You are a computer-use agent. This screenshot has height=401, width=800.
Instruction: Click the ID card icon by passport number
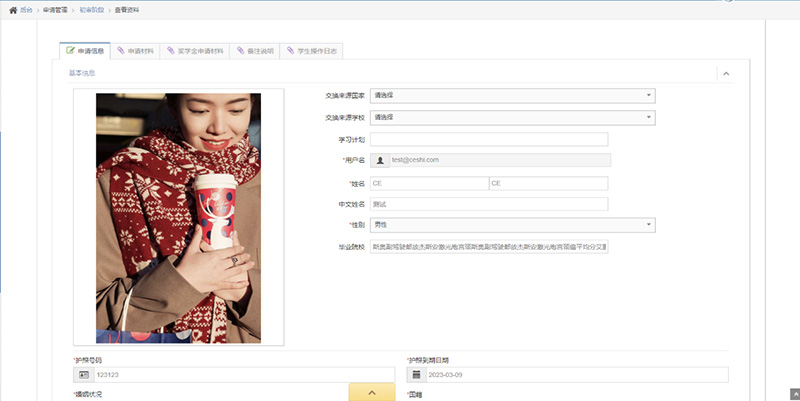click(83, 375)
